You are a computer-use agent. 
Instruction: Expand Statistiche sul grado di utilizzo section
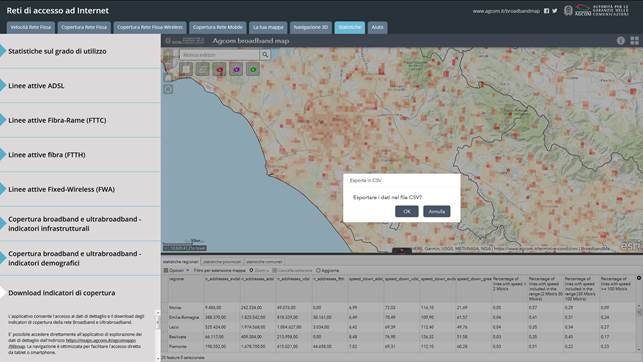point(80,51)
